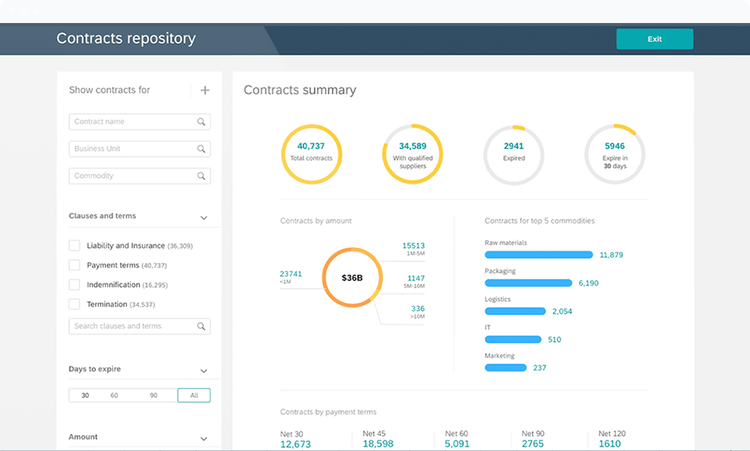Screen dimensions: 750x451
Task: Click the 1147 5M-10M value
Action: [x=416, y=278]
